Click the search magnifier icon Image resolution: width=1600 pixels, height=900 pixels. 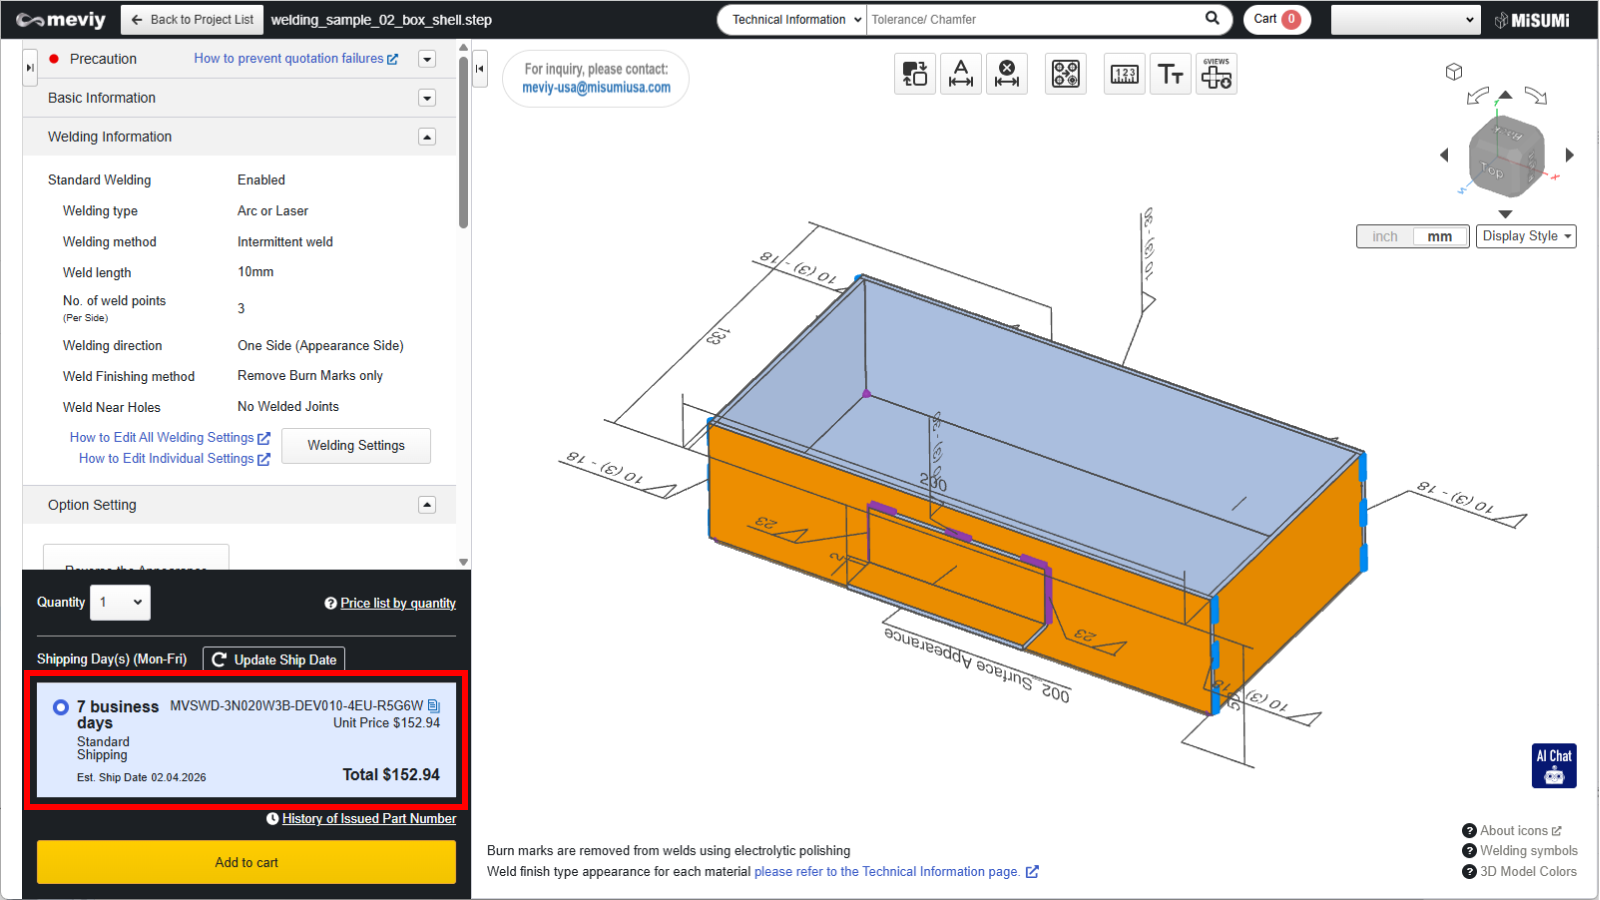[1212, 18]
